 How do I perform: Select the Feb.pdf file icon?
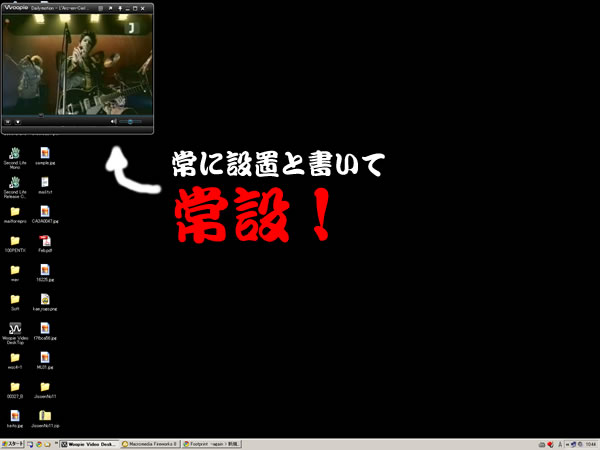point(44,241)
